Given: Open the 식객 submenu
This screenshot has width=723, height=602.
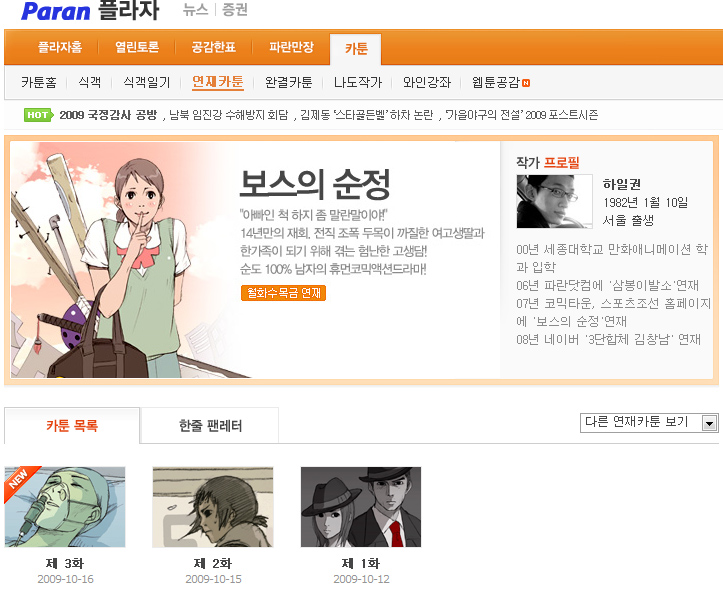Looking at the screenshot, I should coord(89,83).
